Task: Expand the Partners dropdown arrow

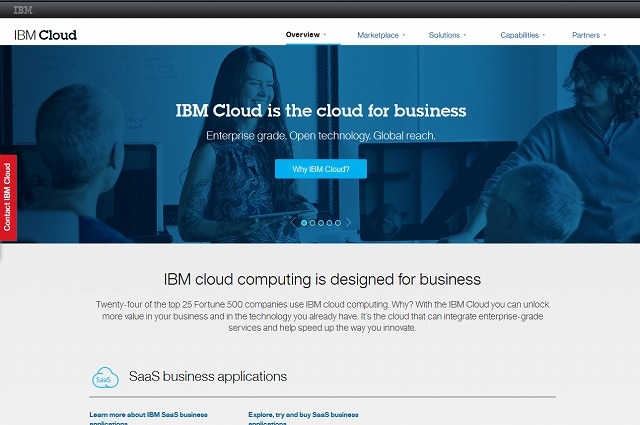Action: [x=605, y=35]
